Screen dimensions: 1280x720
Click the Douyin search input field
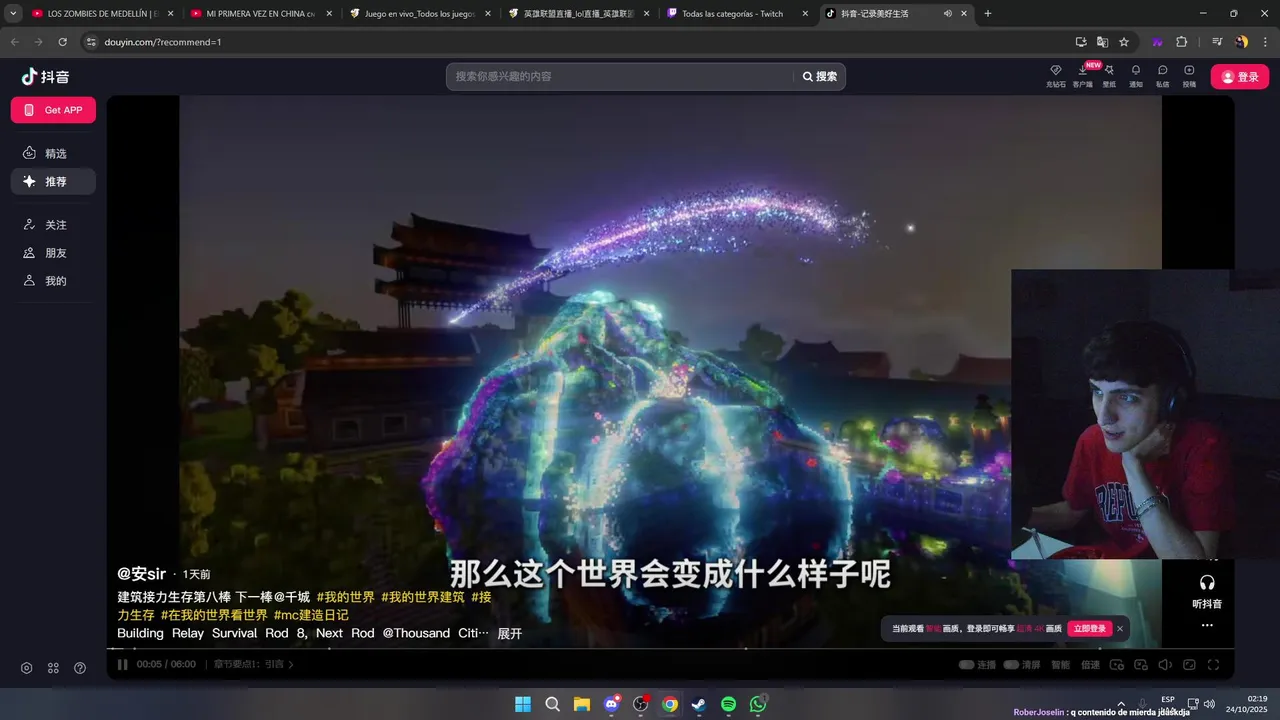pos(620,77)
